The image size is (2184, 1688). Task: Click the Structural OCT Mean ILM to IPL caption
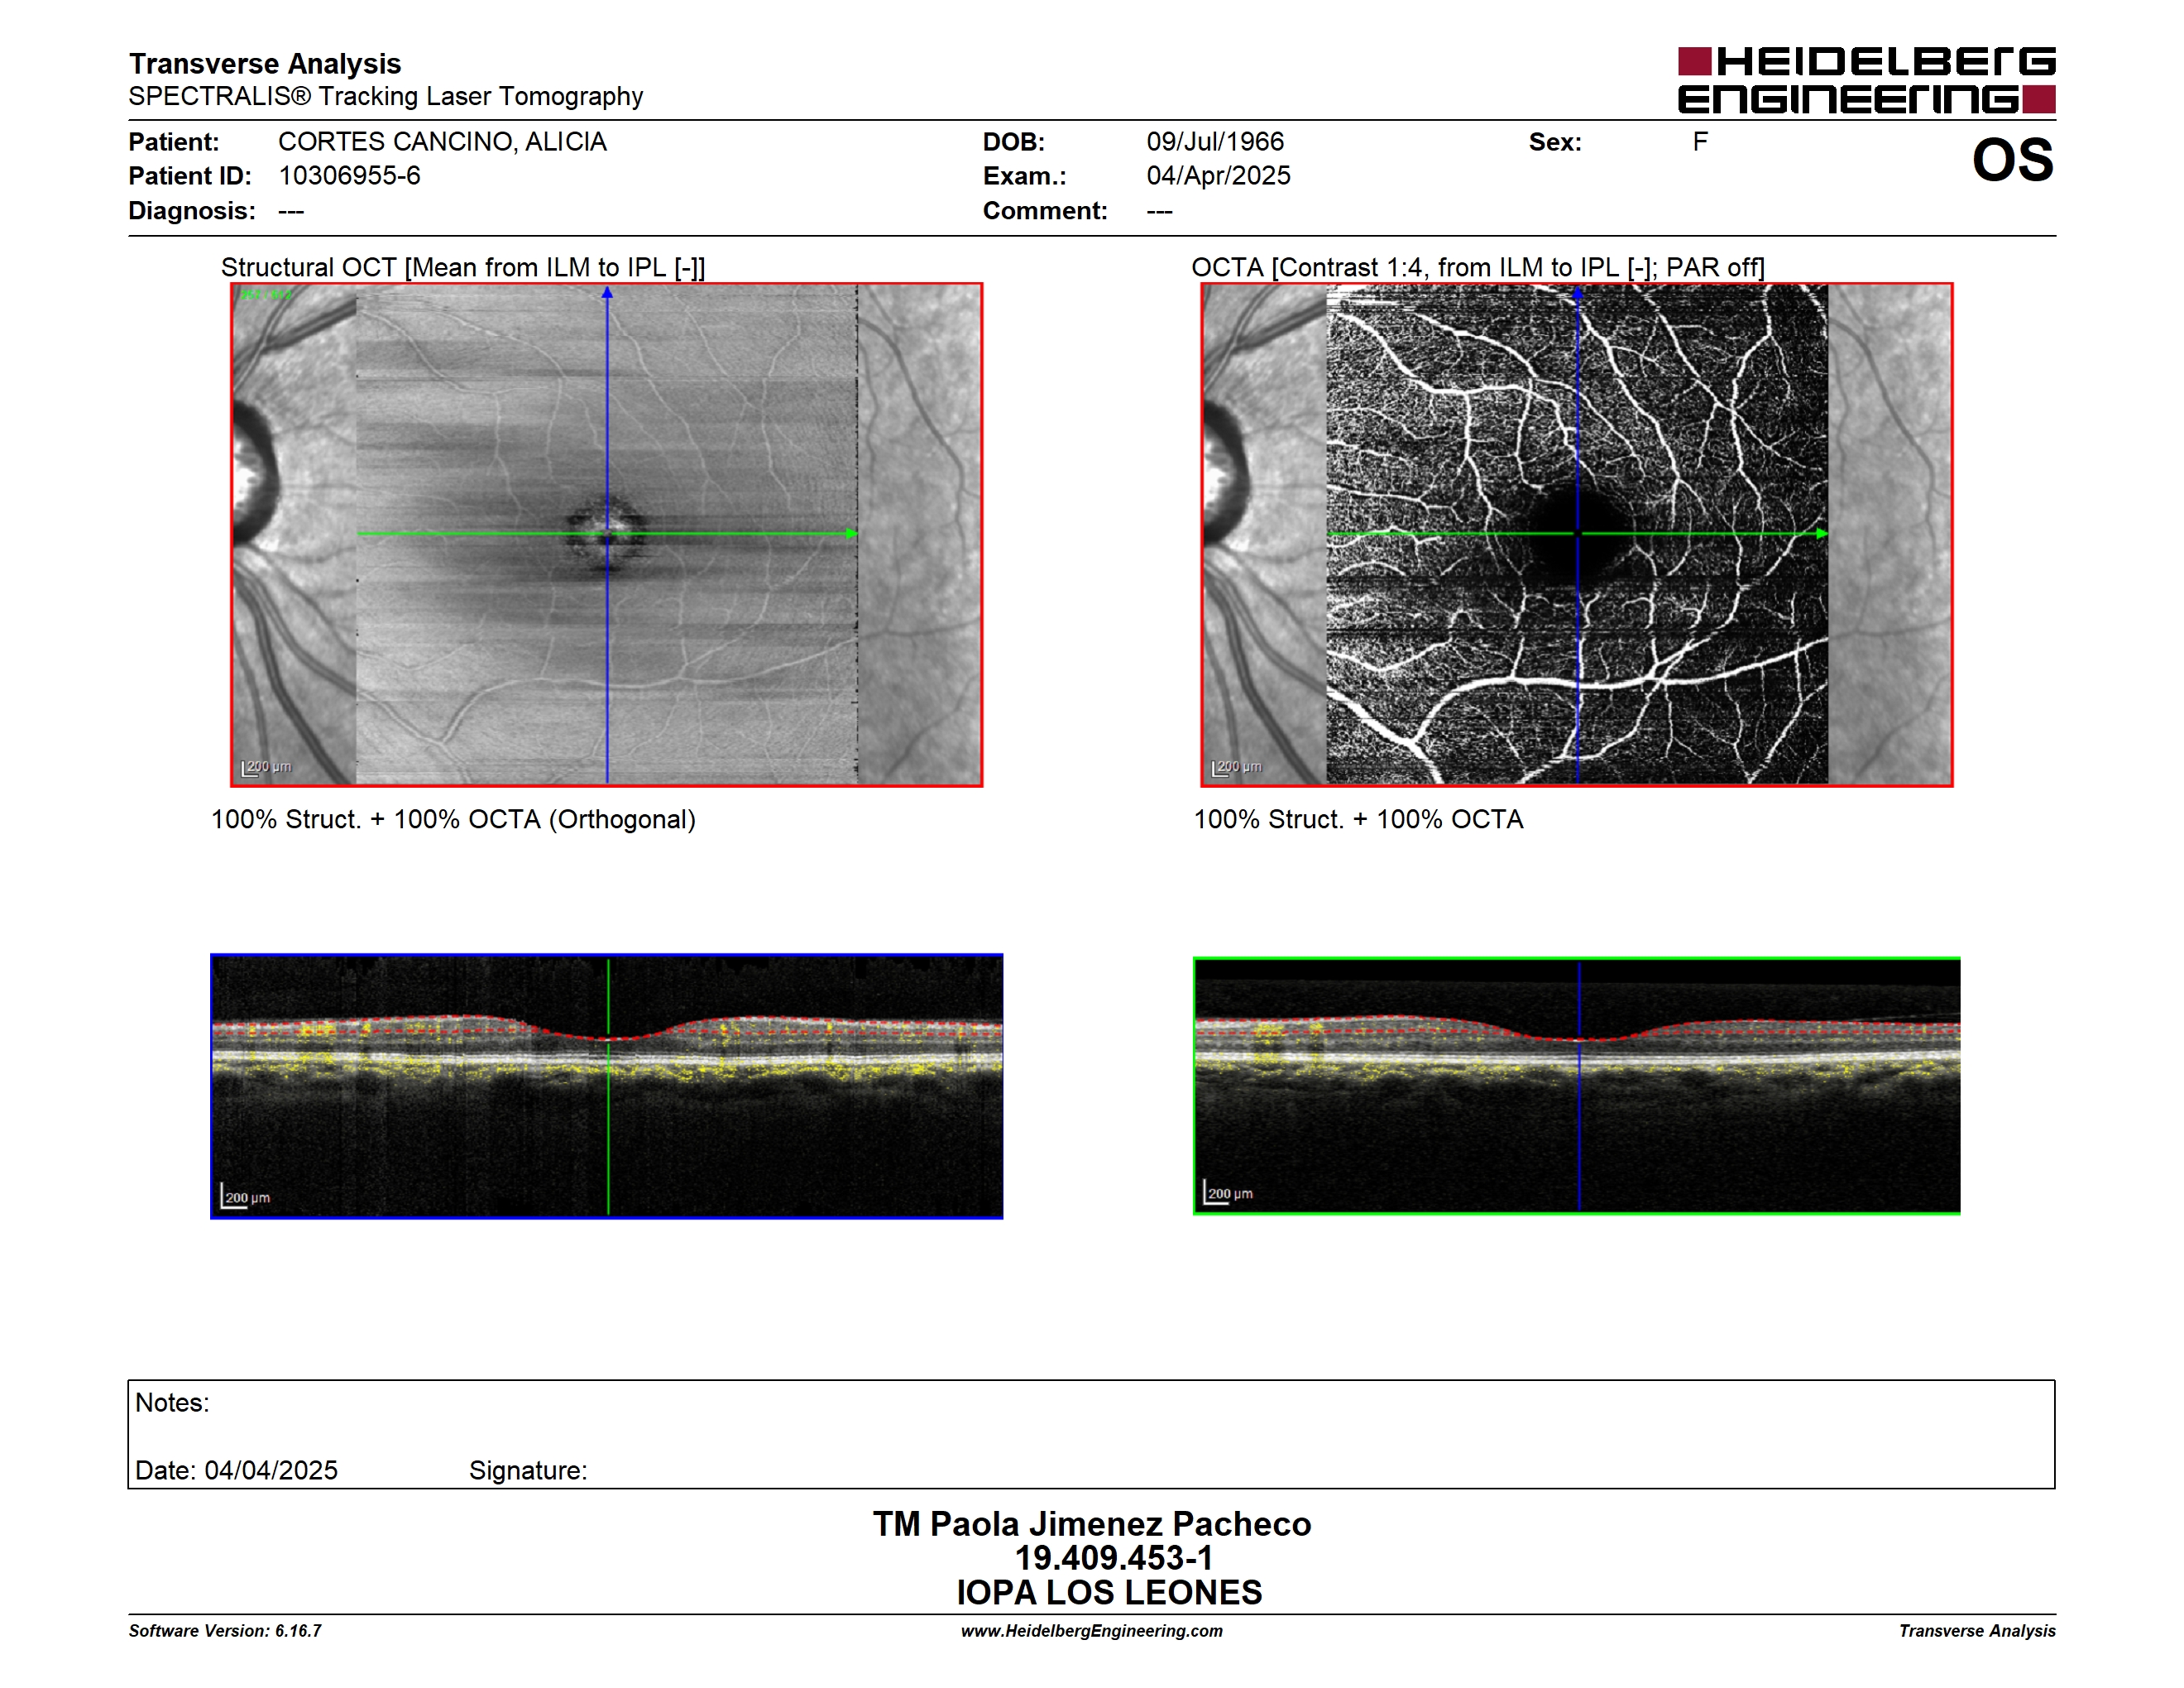[x=463, y=267]
